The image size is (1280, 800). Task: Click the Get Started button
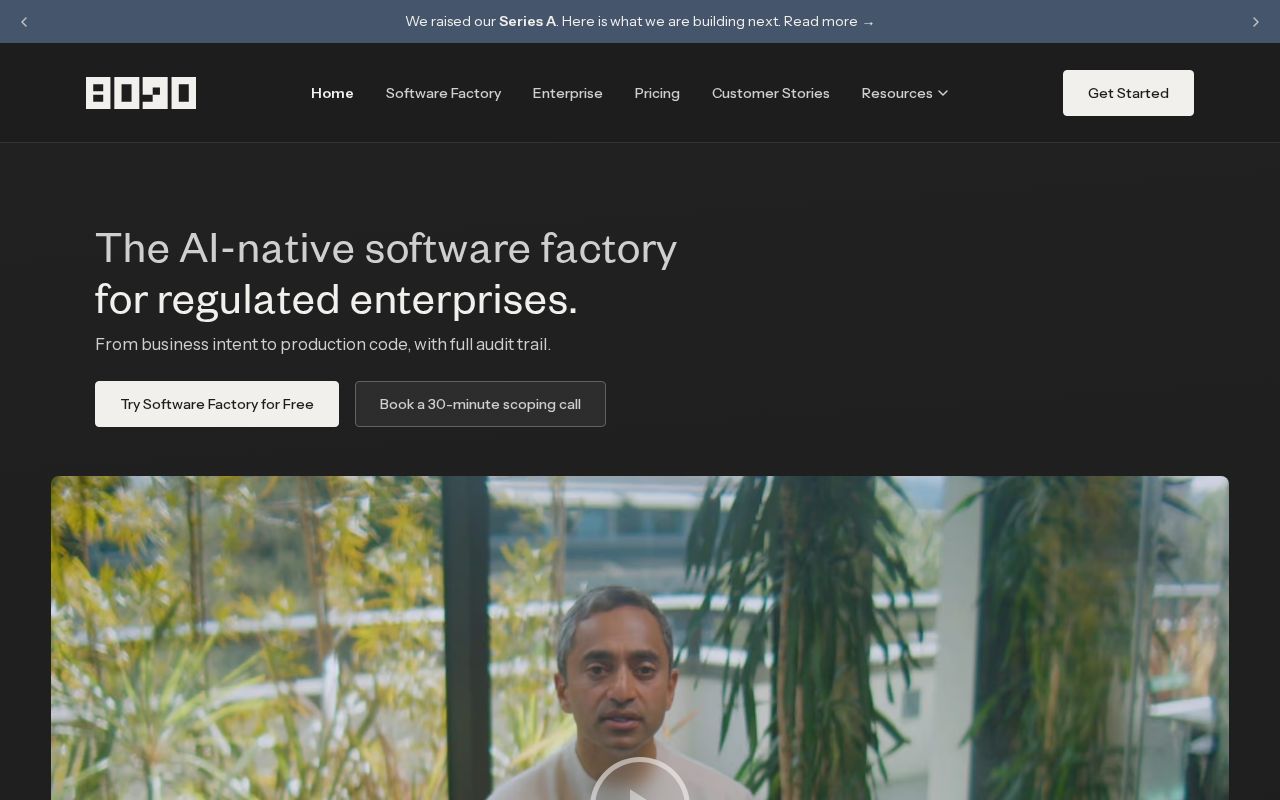click(1128, 93)
